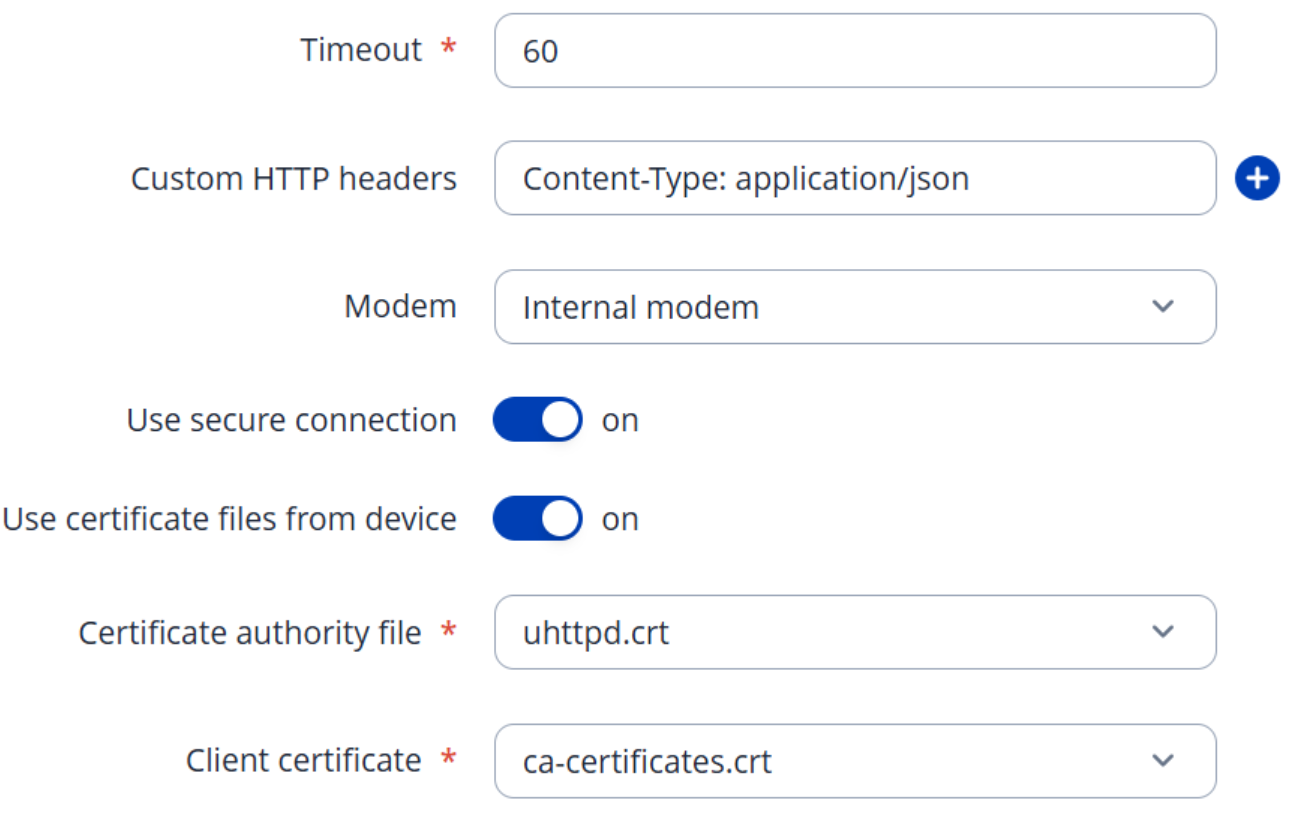Click the Modem label text
Image resolution: width=1308 pixels, height=815 pixels.
point(400,306)
